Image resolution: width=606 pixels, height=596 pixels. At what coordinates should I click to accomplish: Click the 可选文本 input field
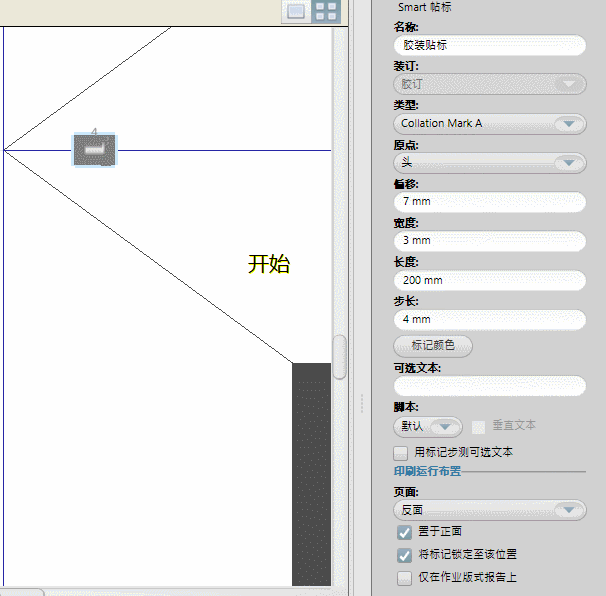click(490, 386)
